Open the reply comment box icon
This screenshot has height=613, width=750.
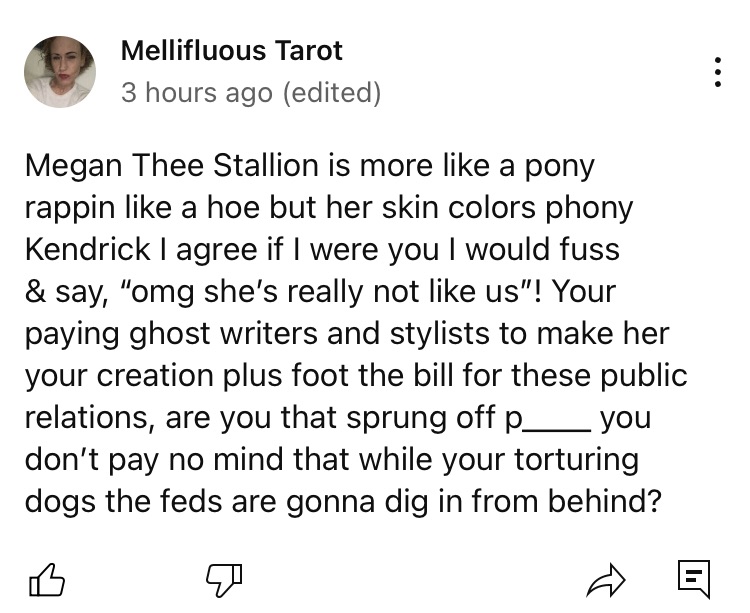pos(693,576)
